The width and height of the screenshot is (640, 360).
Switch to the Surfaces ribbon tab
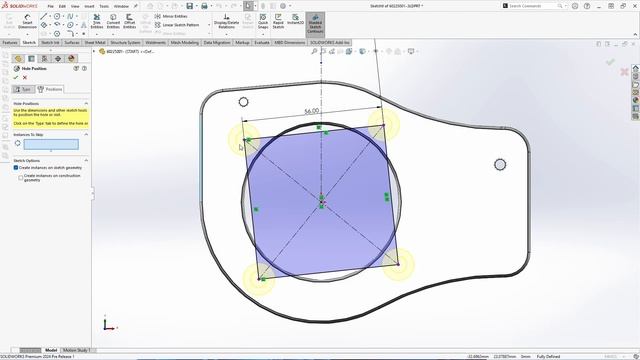click(x=72, y=42)
